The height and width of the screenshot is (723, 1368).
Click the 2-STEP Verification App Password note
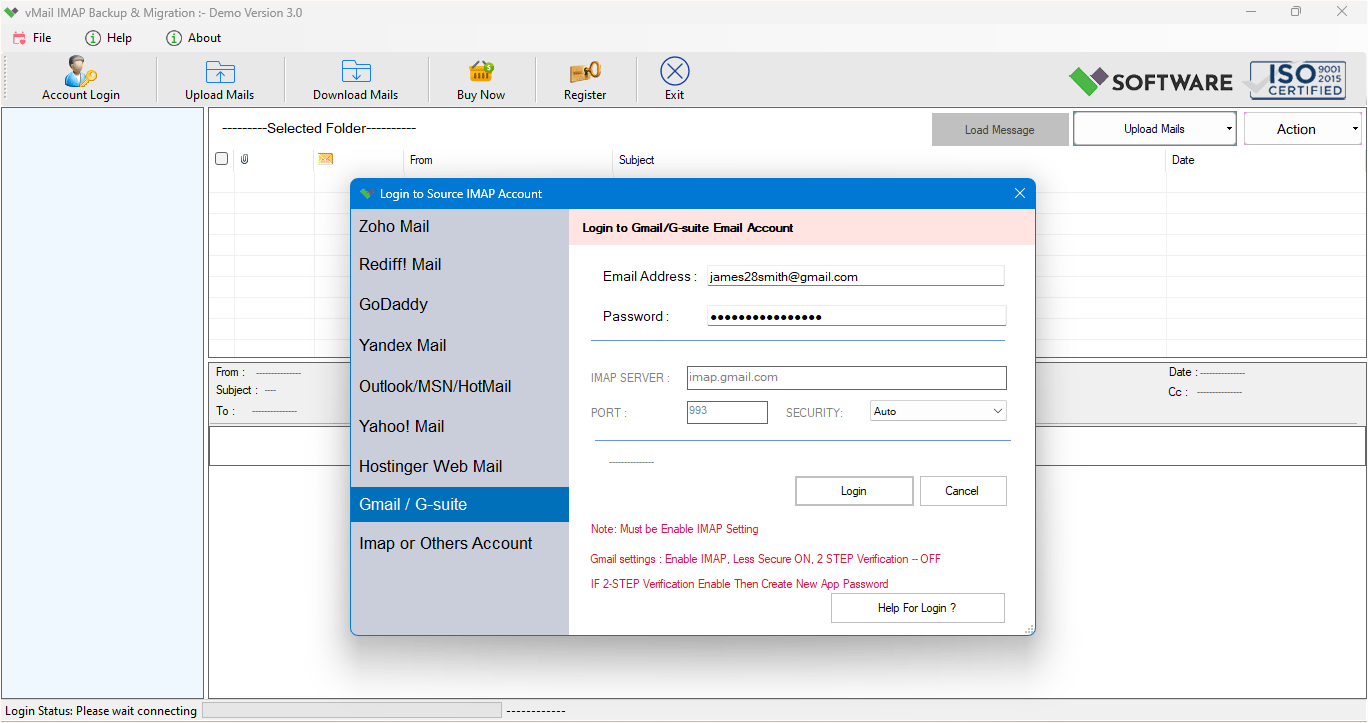click(x=740, y=584)
